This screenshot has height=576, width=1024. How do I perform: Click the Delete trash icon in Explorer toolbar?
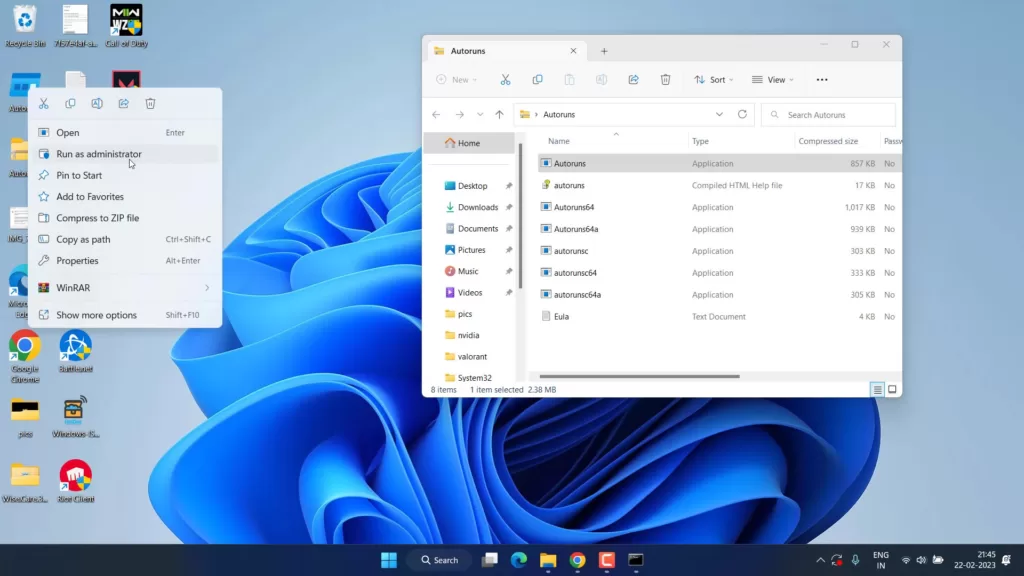(665, 80)
